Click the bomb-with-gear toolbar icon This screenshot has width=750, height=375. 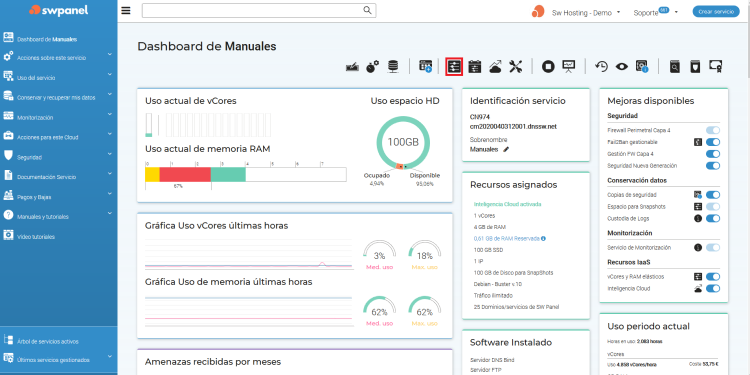tap(373, 66)
